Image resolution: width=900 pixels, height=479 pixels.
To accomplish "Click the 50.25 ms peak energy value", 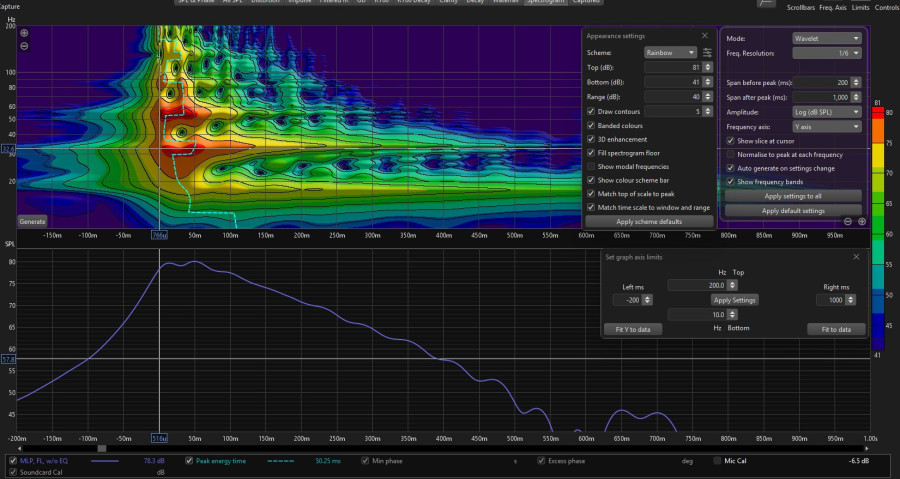I will [x=328, y=461].
